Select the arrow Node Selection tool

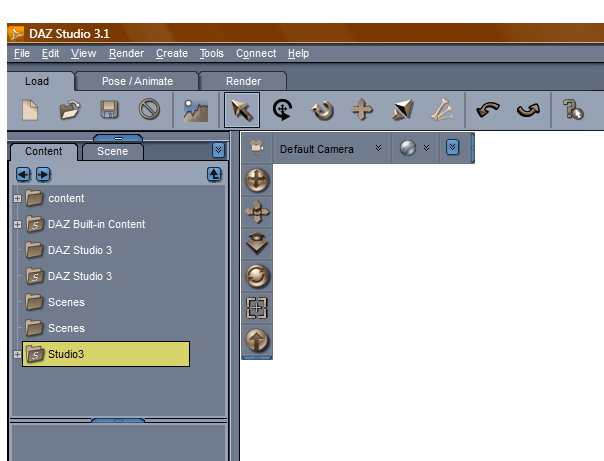(242, 110)
